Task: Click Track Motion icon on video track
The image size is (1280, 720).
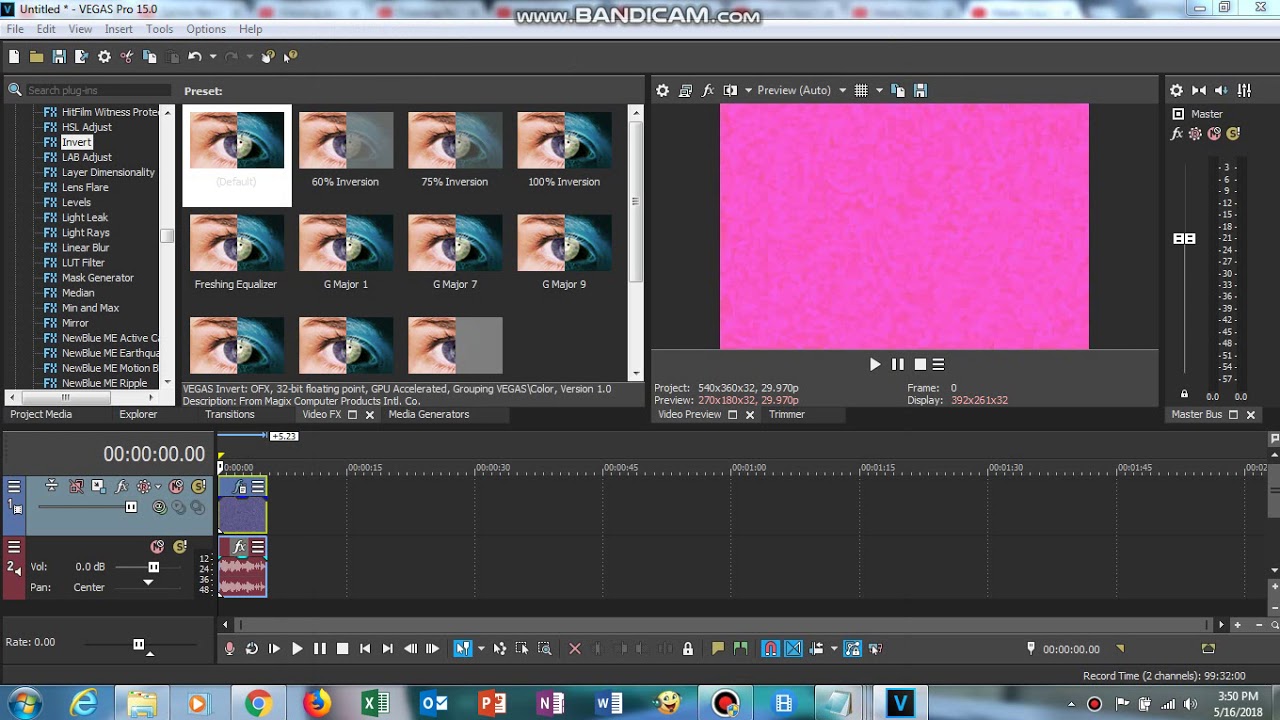Action: click(x=98, y=486)
